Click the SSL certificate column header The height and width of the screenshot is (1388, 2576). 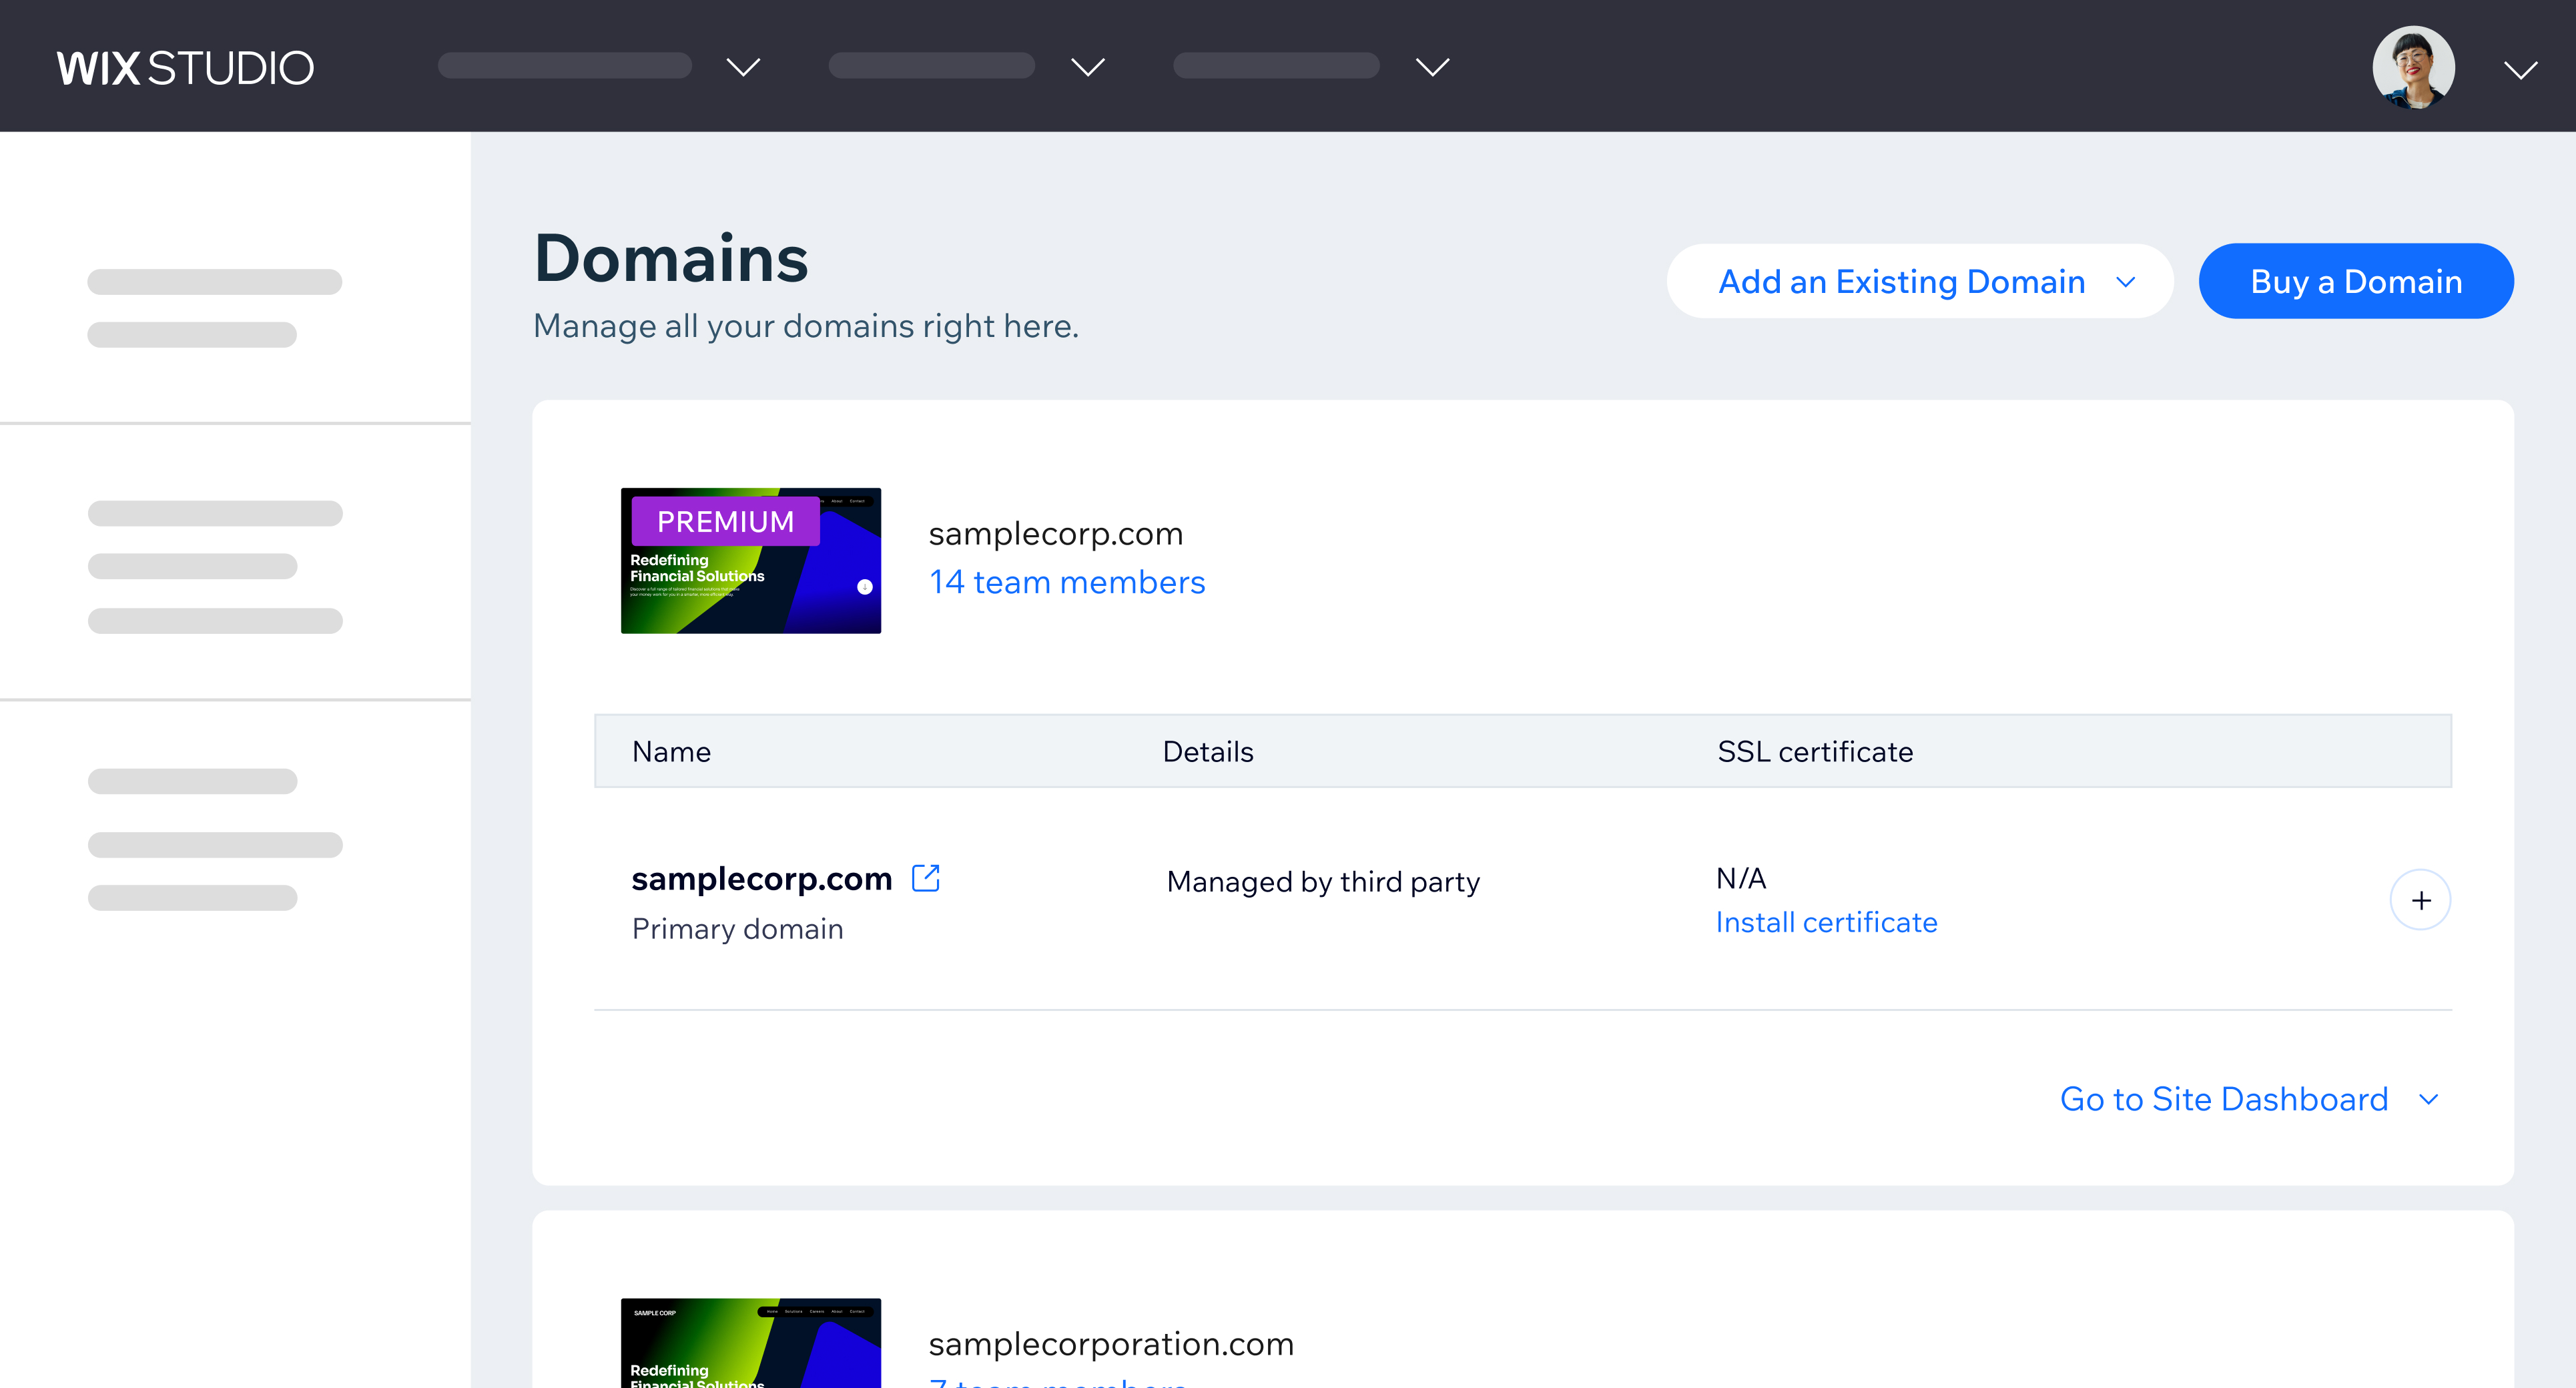point(1815,752)
